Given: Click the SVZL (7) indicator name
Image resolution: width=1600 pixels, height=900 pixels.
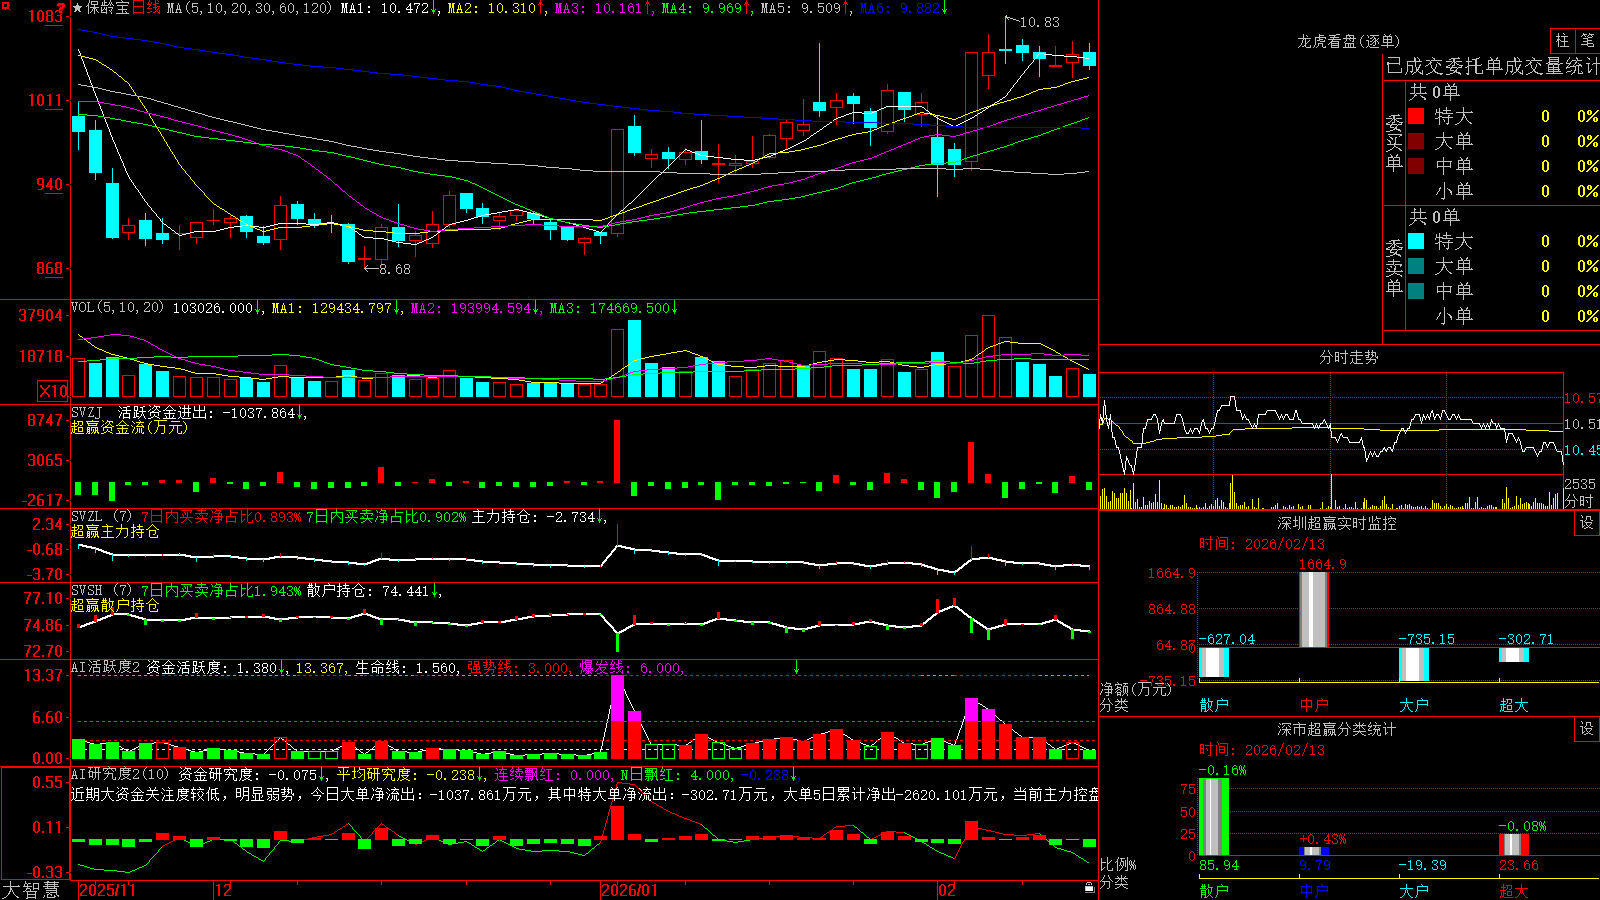Looking at the screenshot, I should 101,516.
